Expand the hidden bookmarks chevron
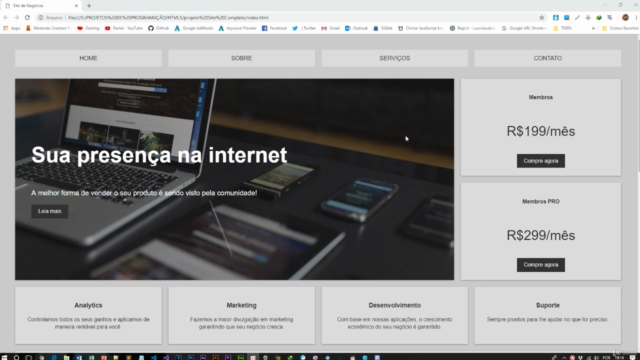 tap(593, 28)
